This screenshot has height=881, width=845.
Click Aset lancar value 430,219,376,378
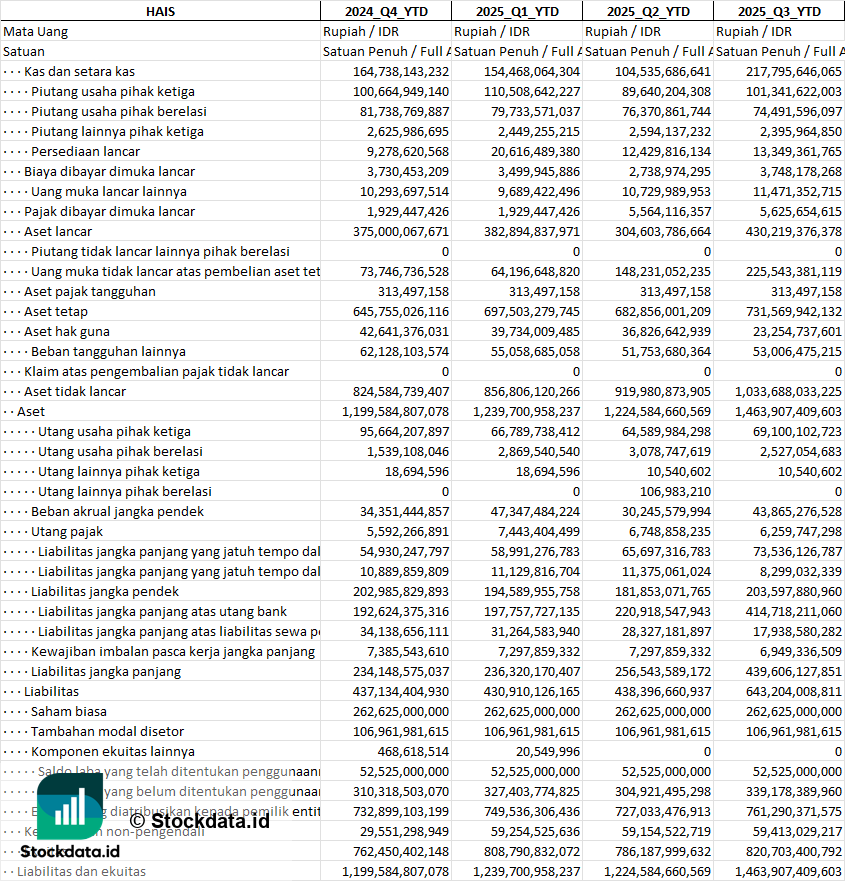click(794, 231)
